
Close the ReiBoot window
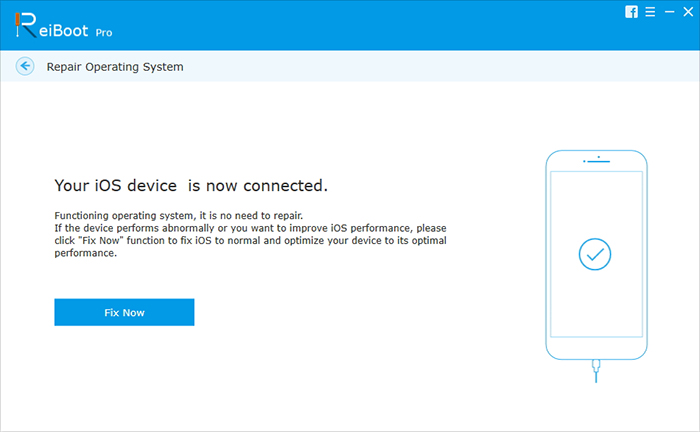pyautogui.click(x=688, y=12)
